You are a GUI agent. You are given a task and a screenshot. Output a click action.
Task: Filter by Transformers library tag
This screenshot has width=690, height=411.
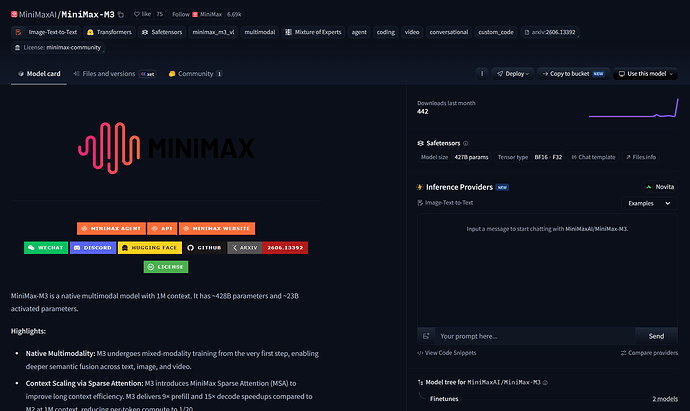coord(109,32)
